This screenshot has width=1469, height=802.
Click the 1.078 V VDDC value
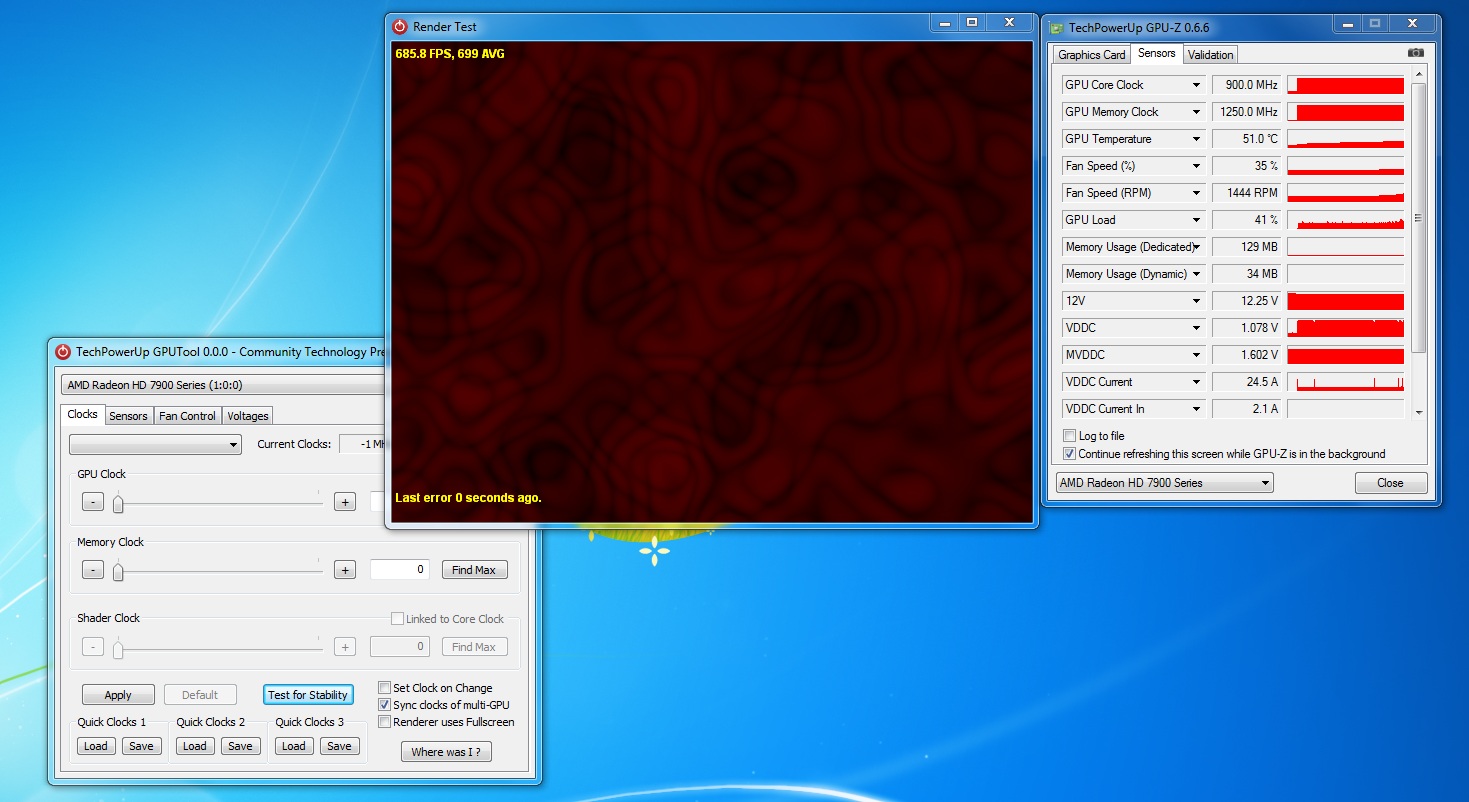click(x=1246, y=328)
